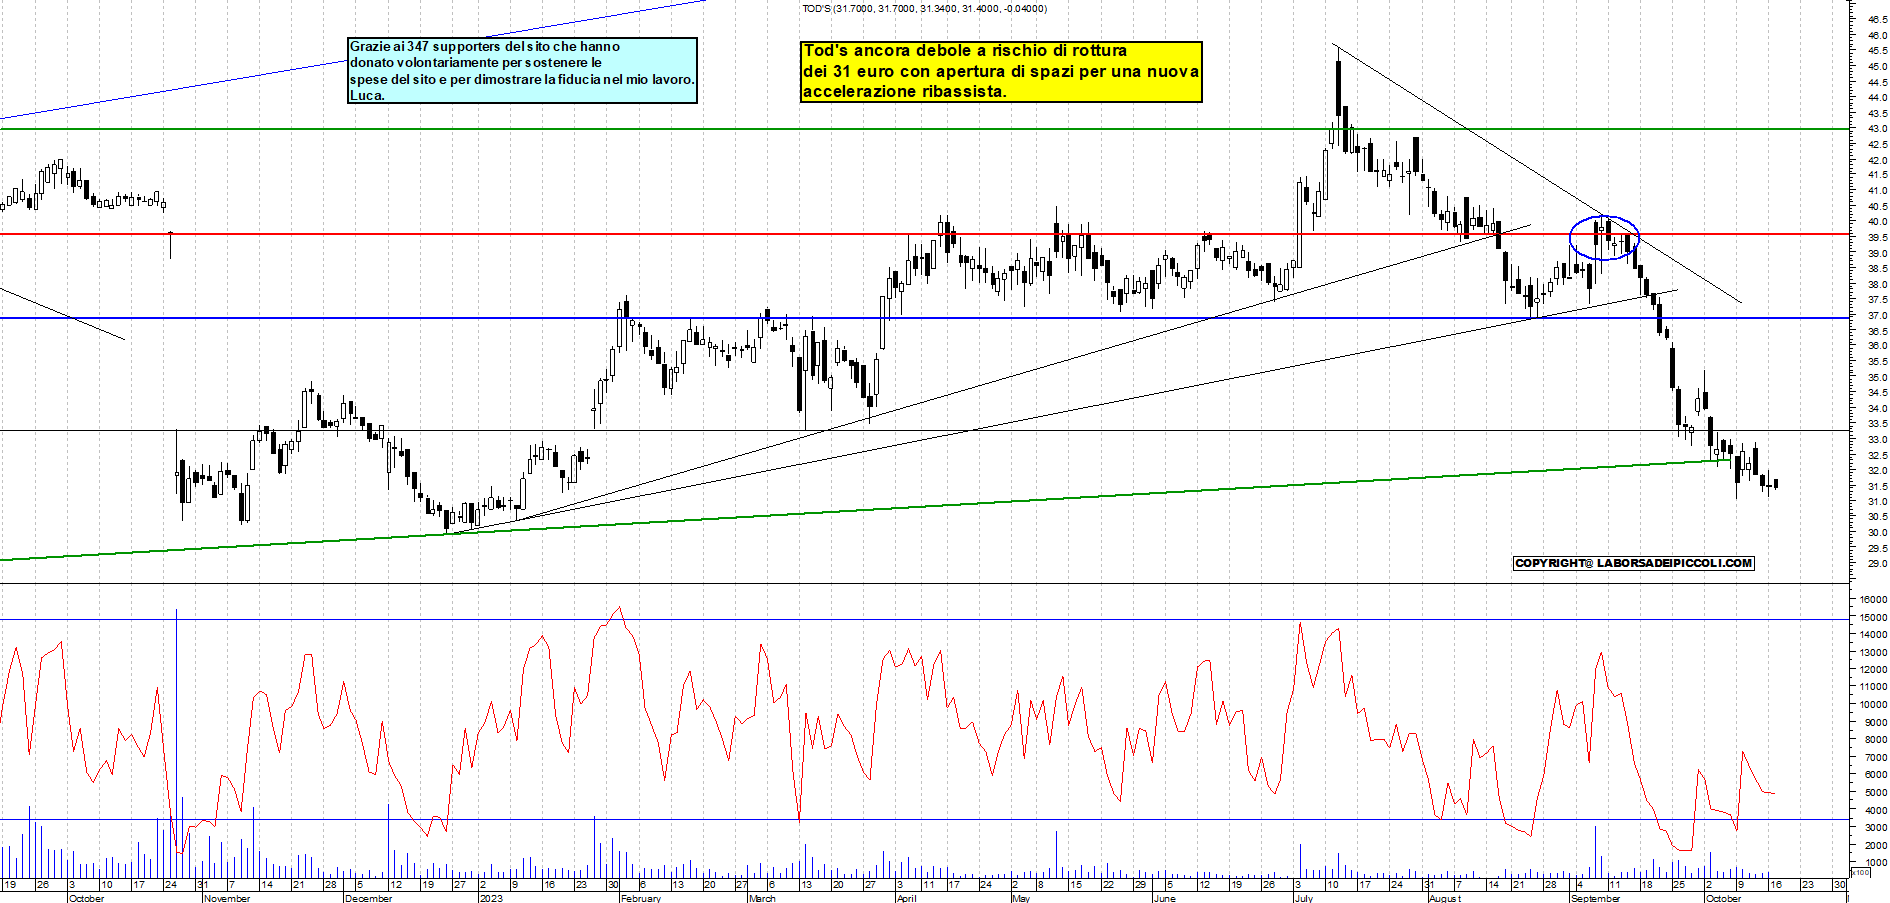Click the 33.0 value on the price scale
This screenshot has width=1890, height=903.
1877,439
